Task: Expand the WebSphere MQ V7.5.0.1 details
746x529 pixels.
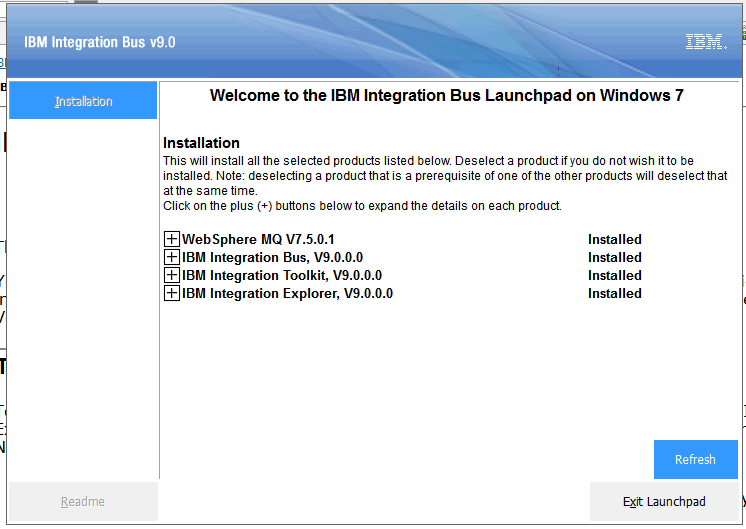Action: (172, 239)
